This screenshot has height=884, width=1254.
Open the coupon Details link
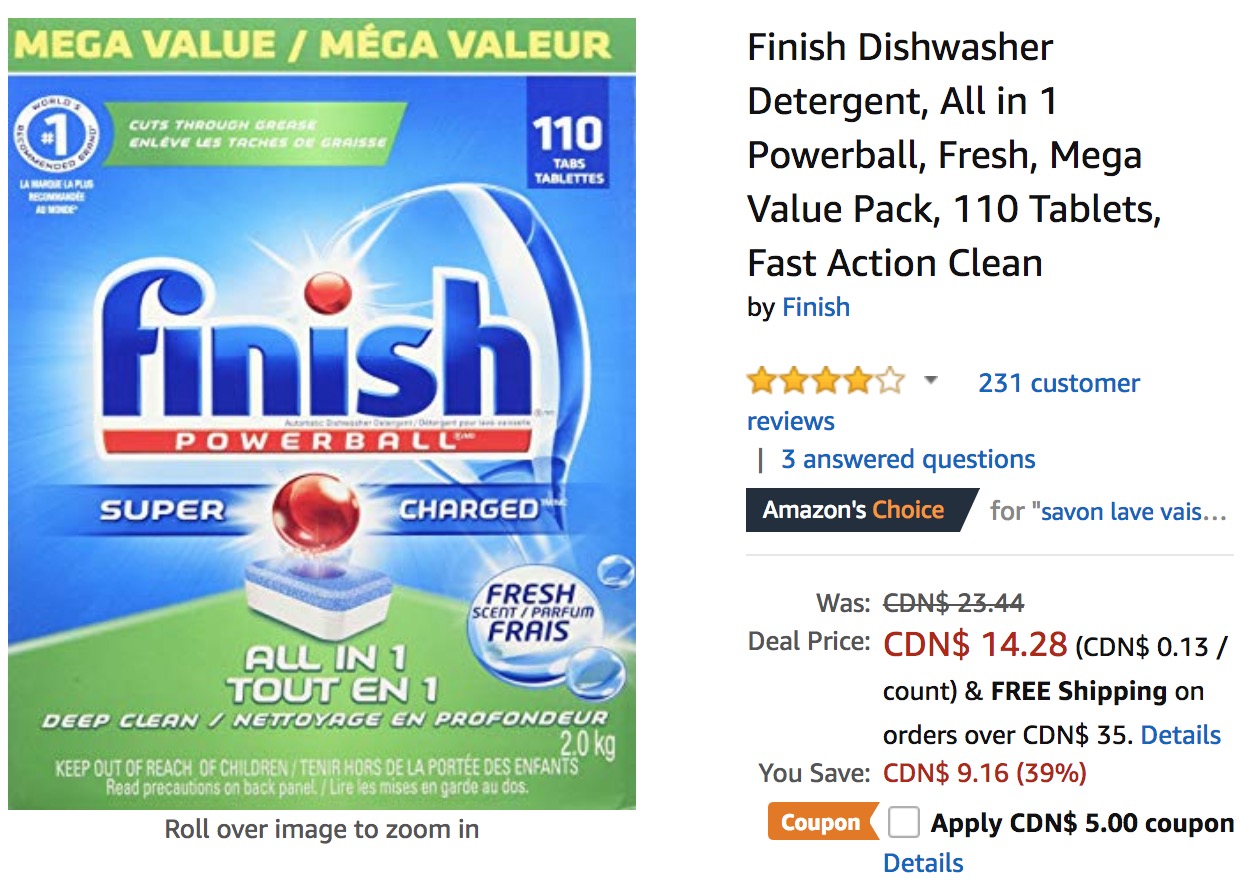pyautogui.click(x=923, y=862)
